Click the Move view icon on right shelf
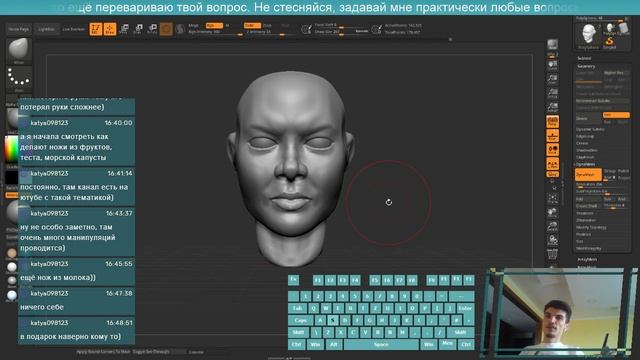 click(x=552, y=213)
